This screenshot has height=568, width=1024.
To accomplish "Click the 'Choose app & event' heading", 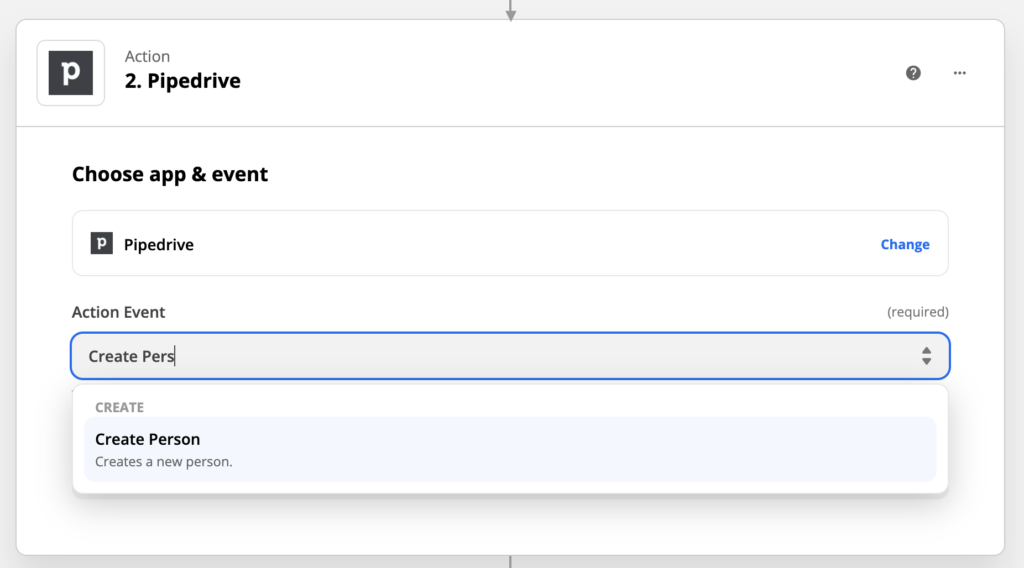I will (170, 174).
